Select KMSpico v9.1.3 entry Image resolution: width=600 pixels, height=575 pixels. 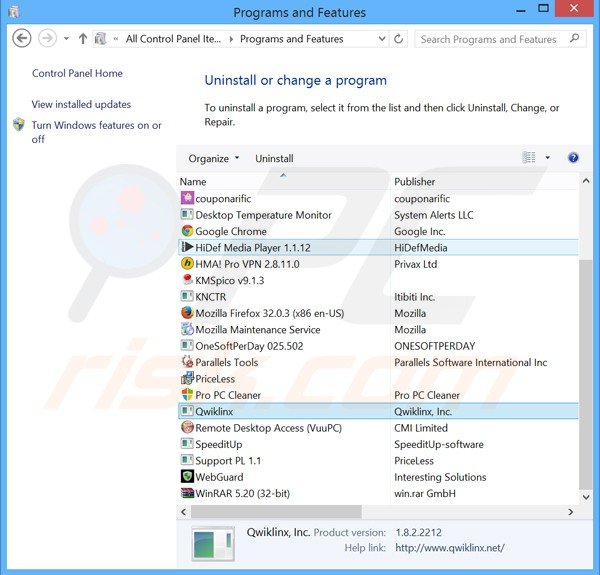[378, 280]
